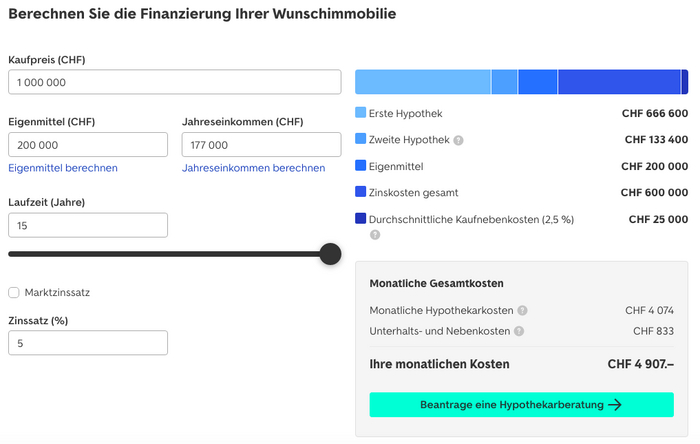Viewport: 700px width, 444px height.
Task: Click the Erste Hypothek segment in bar
Action: tap(423, 82)
